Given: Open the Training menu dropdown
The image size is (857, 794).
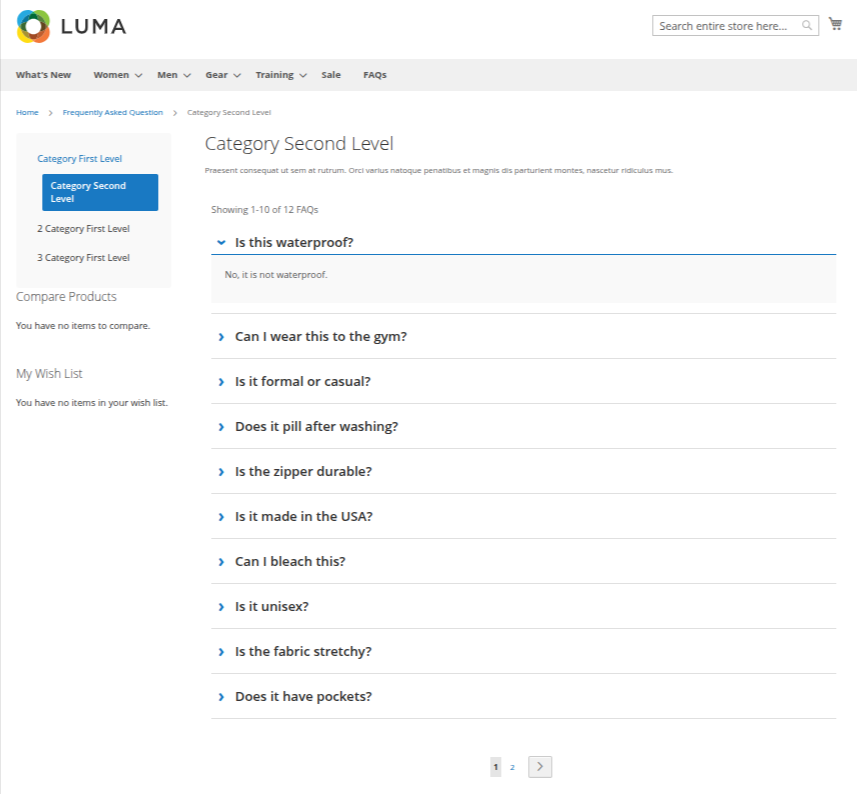Looking at the screenshot, I should (280, 75).
